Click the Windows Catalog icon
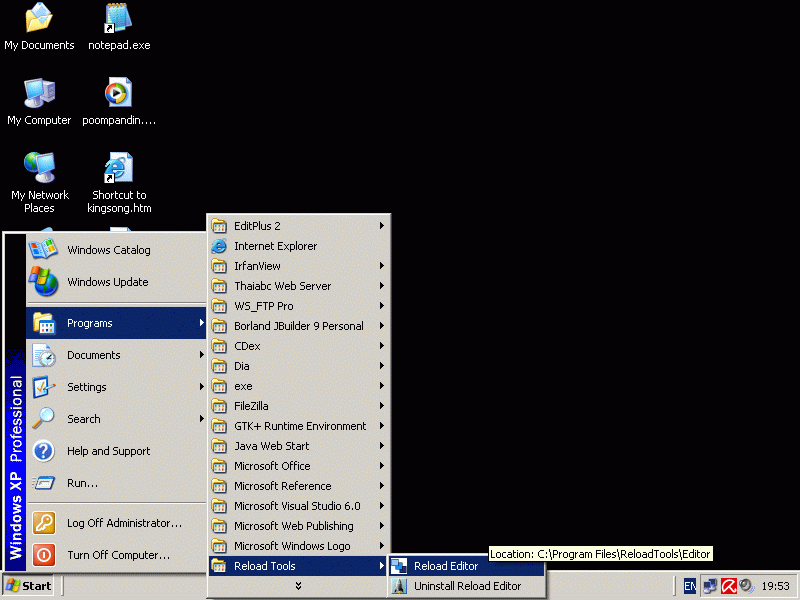Screen dimensions: 800x600 point(44,250)
